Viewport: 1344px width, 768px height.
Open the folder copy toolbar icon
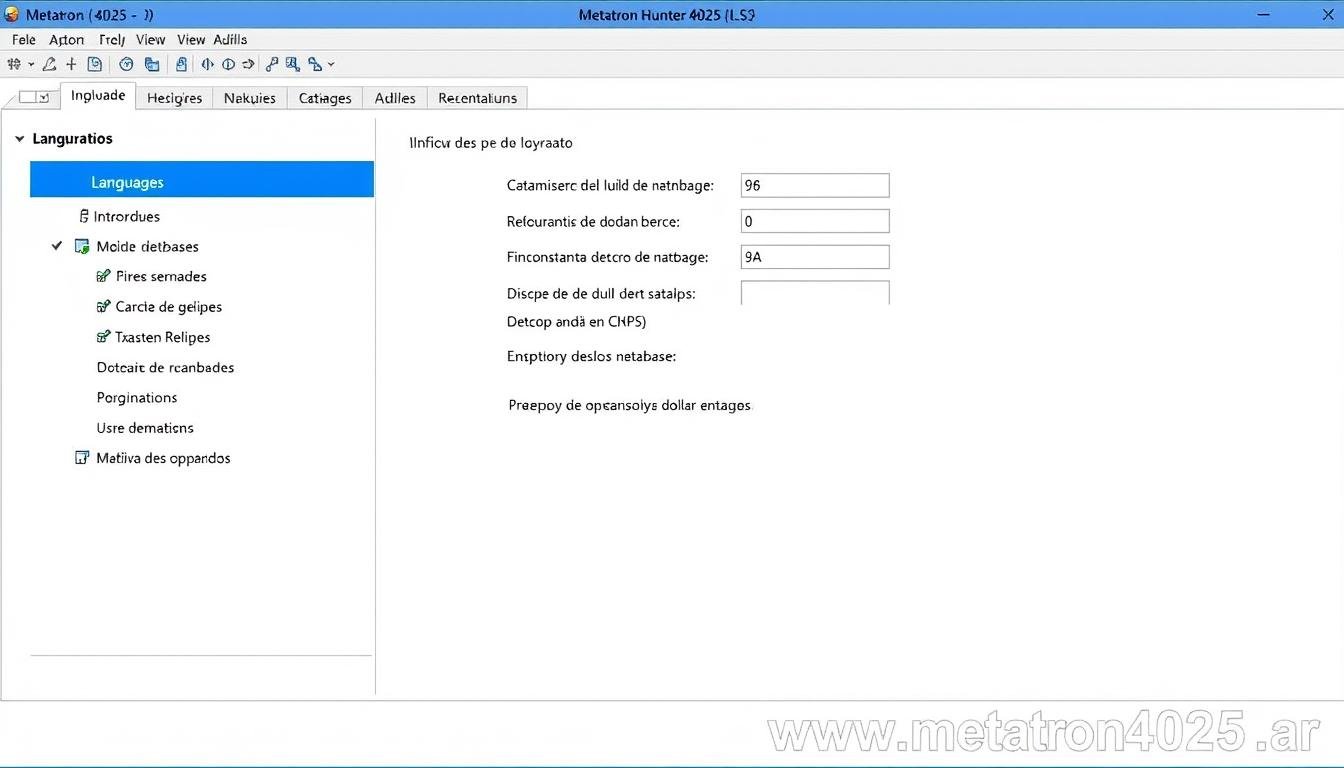(152, 63)
